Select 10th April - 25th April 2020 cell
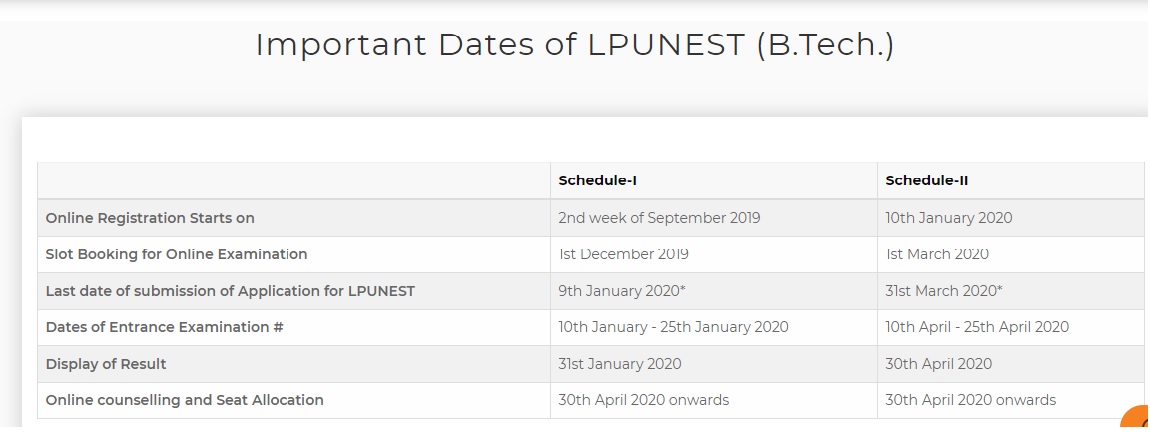This screenshot has width=1150, height=433. coord(977,327)
